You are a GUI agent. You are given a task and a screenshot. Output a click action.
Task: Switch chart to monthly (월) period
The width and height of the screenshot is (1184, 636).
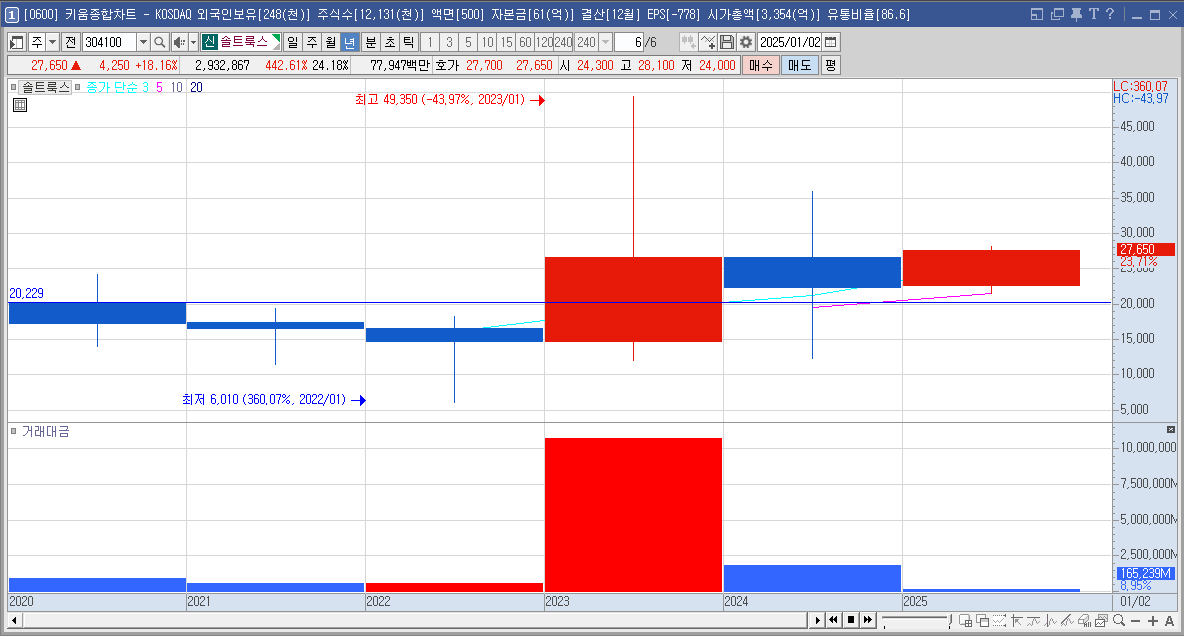tap(330, 42)
